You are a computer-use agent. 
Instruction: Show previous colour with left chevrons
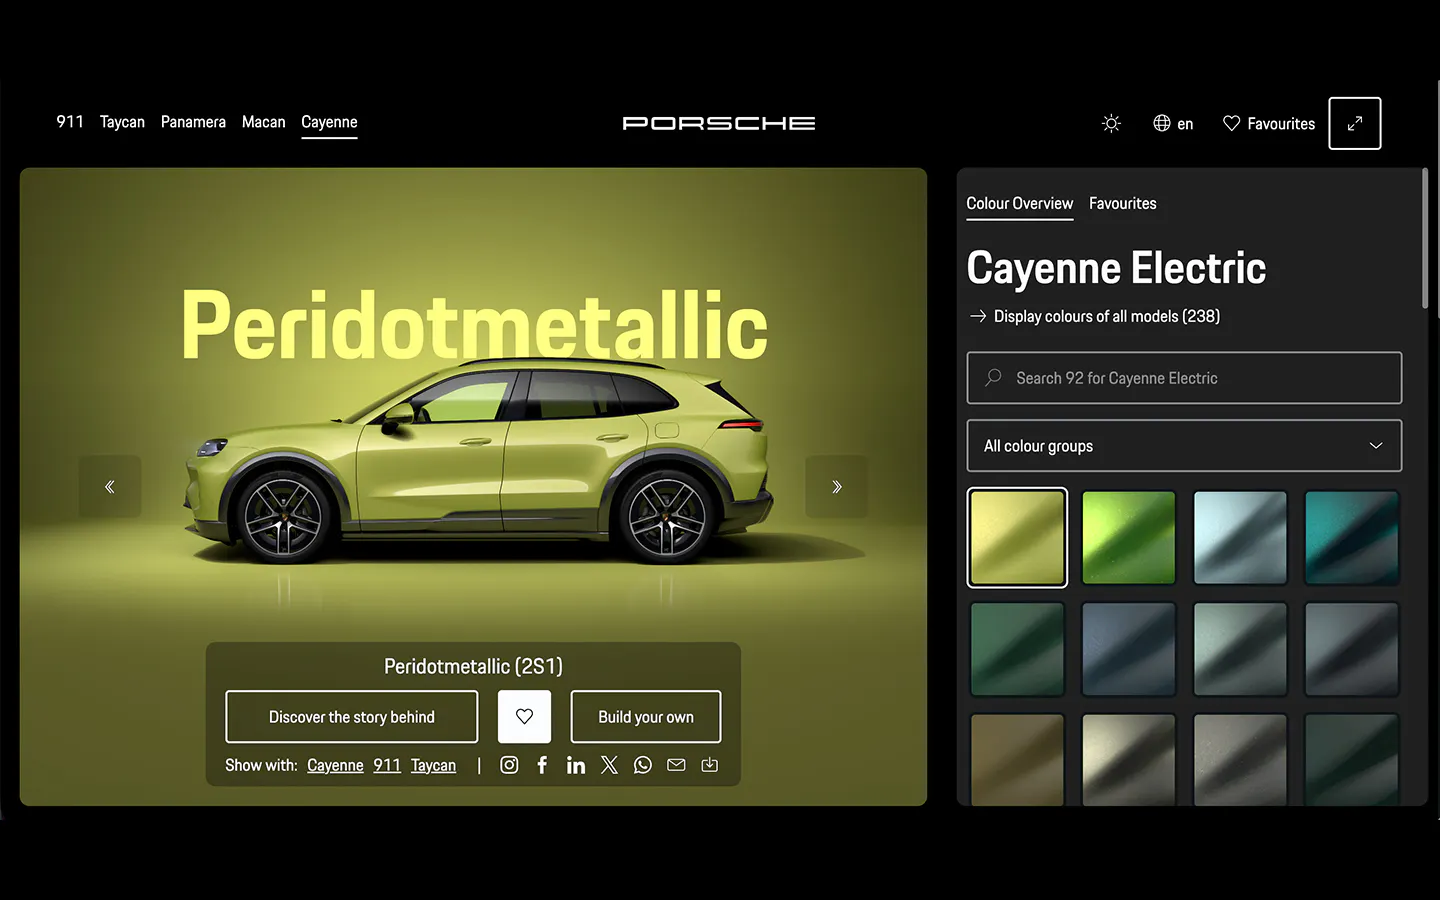pyautogui.click(x=110, y=487)
